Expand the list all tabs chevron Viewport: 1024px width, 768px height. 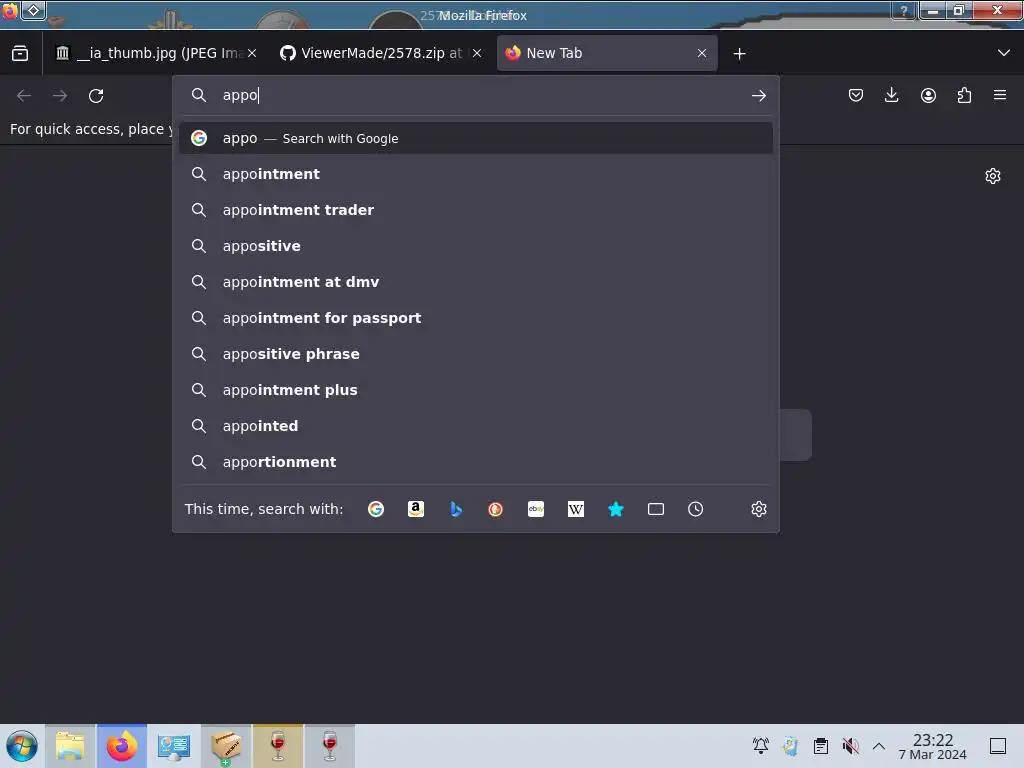(x=1004, y=53)
